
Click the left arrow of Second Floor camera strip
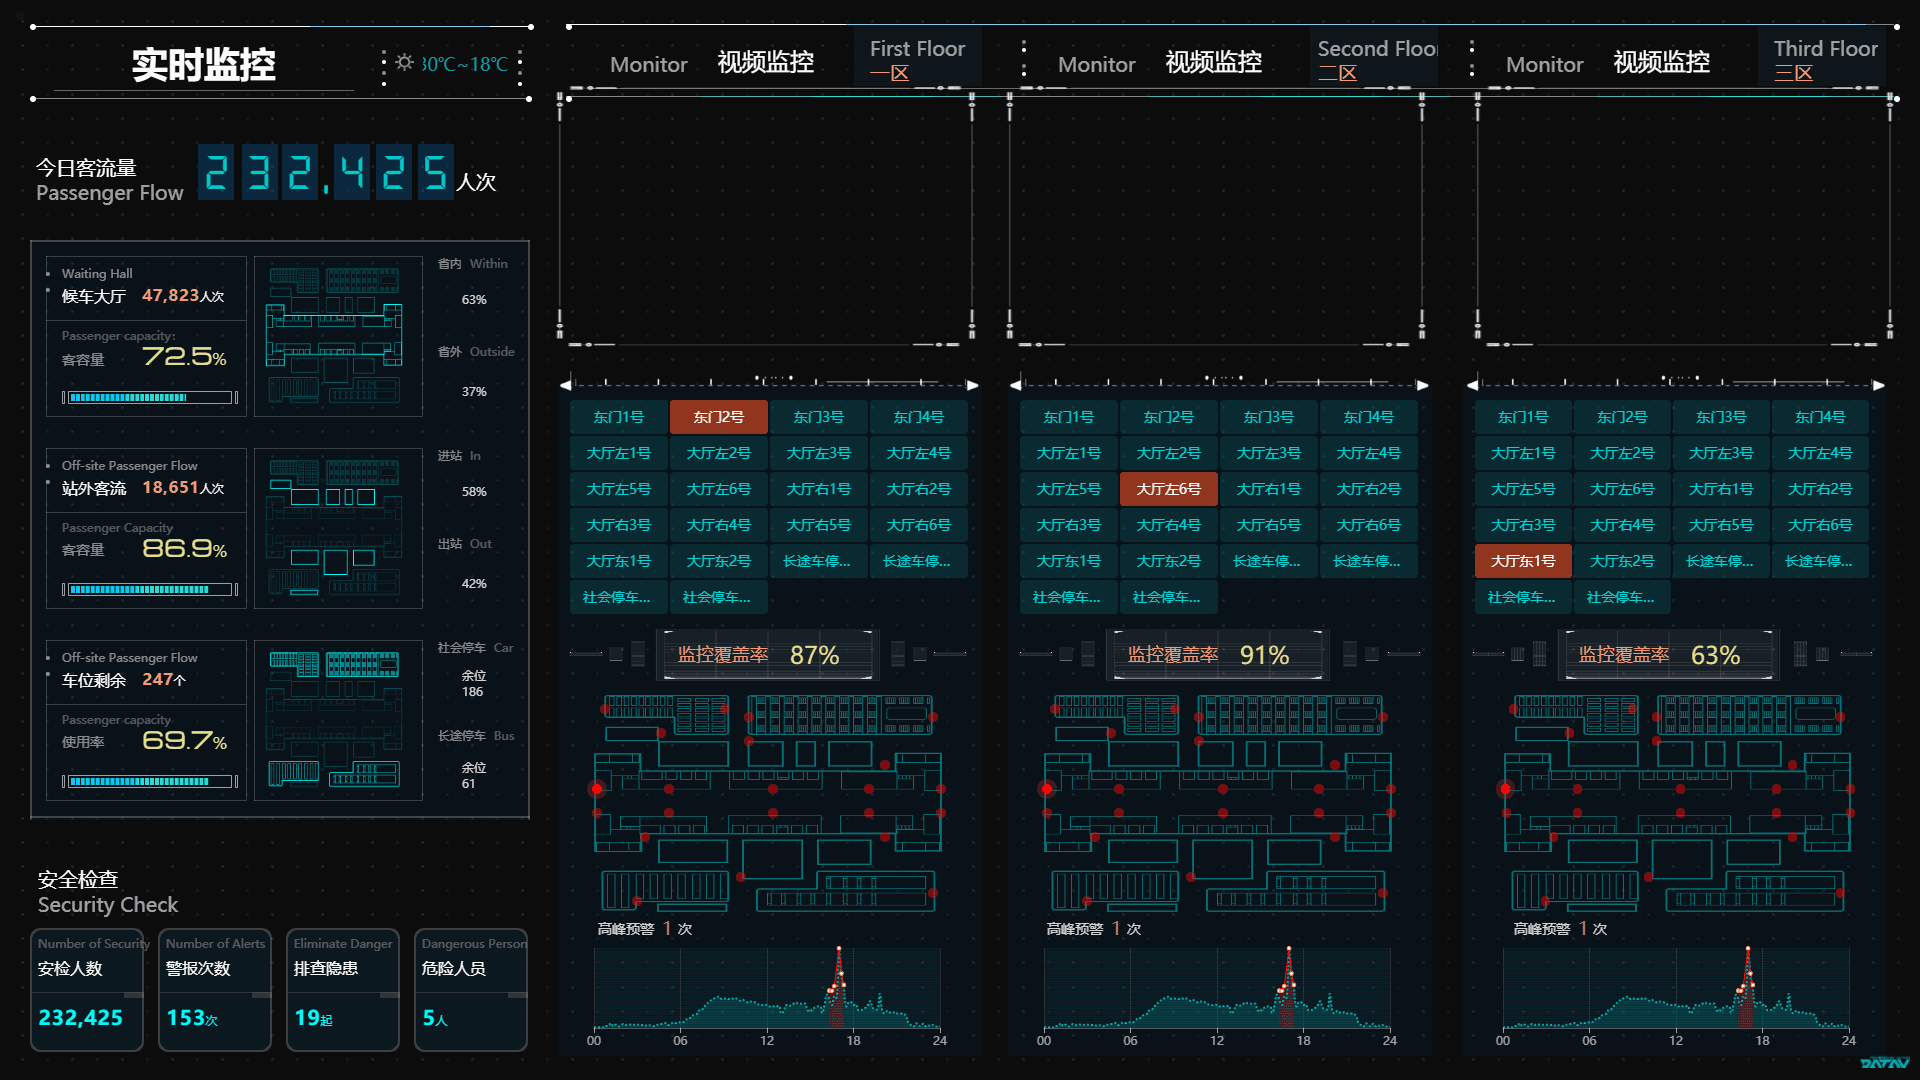pyautogui.click(x=1016, y=385)
